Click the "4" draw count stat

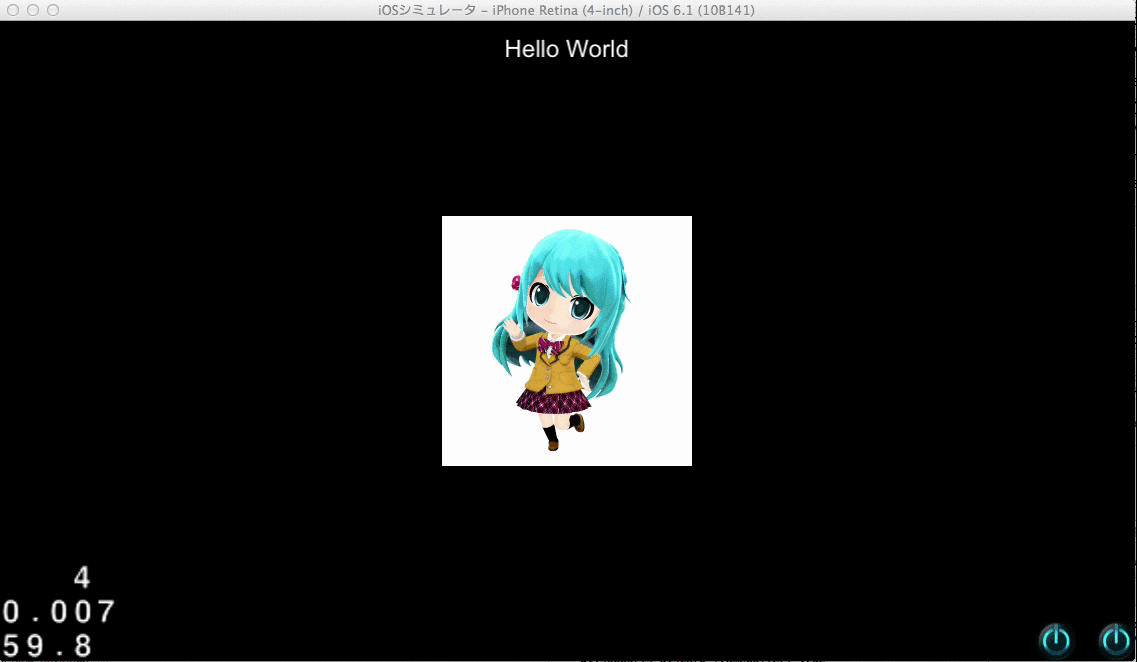point(82,578)
